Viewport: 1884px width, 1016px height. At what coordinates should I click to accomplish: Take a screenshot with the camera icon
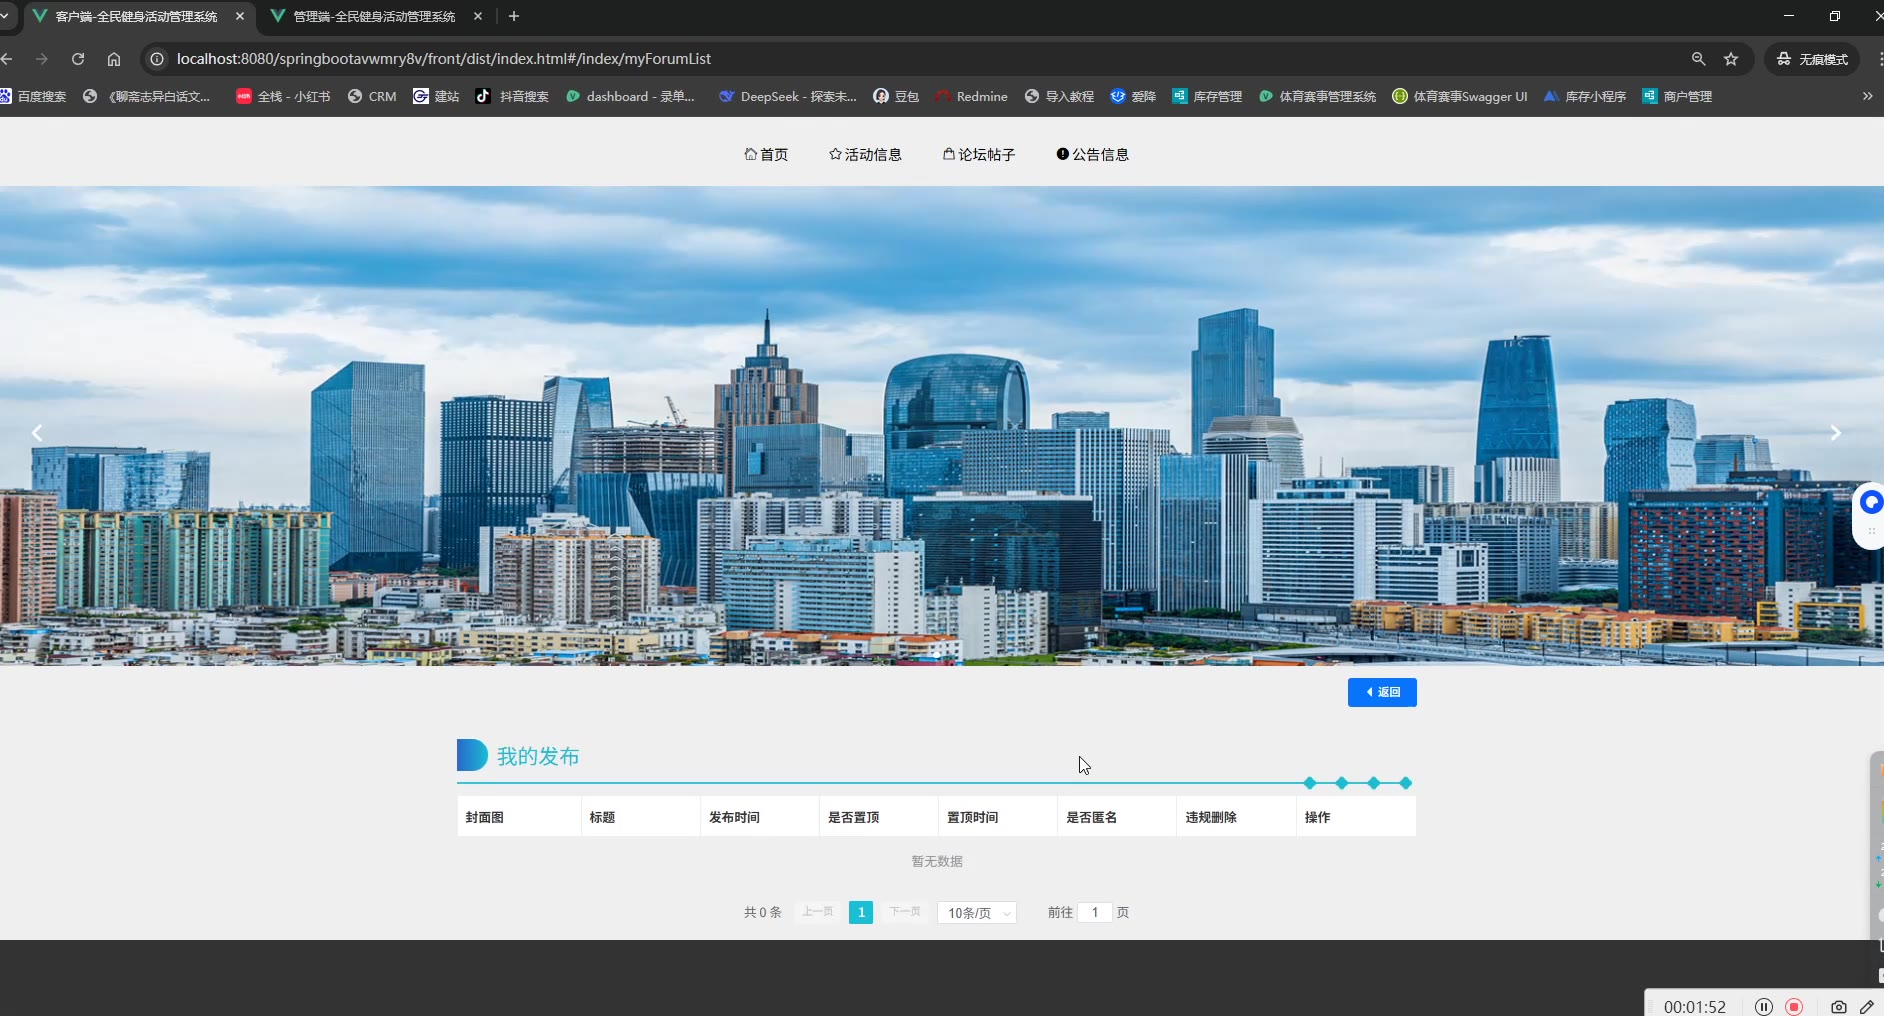(1838, 1007)
